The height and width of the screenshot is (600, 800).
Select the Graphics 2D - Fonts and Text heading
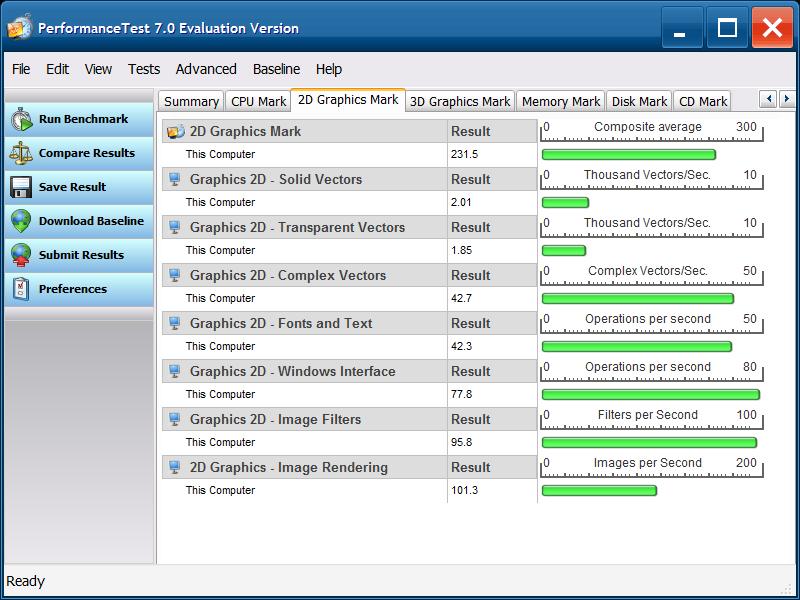click(x=281, y=323)
